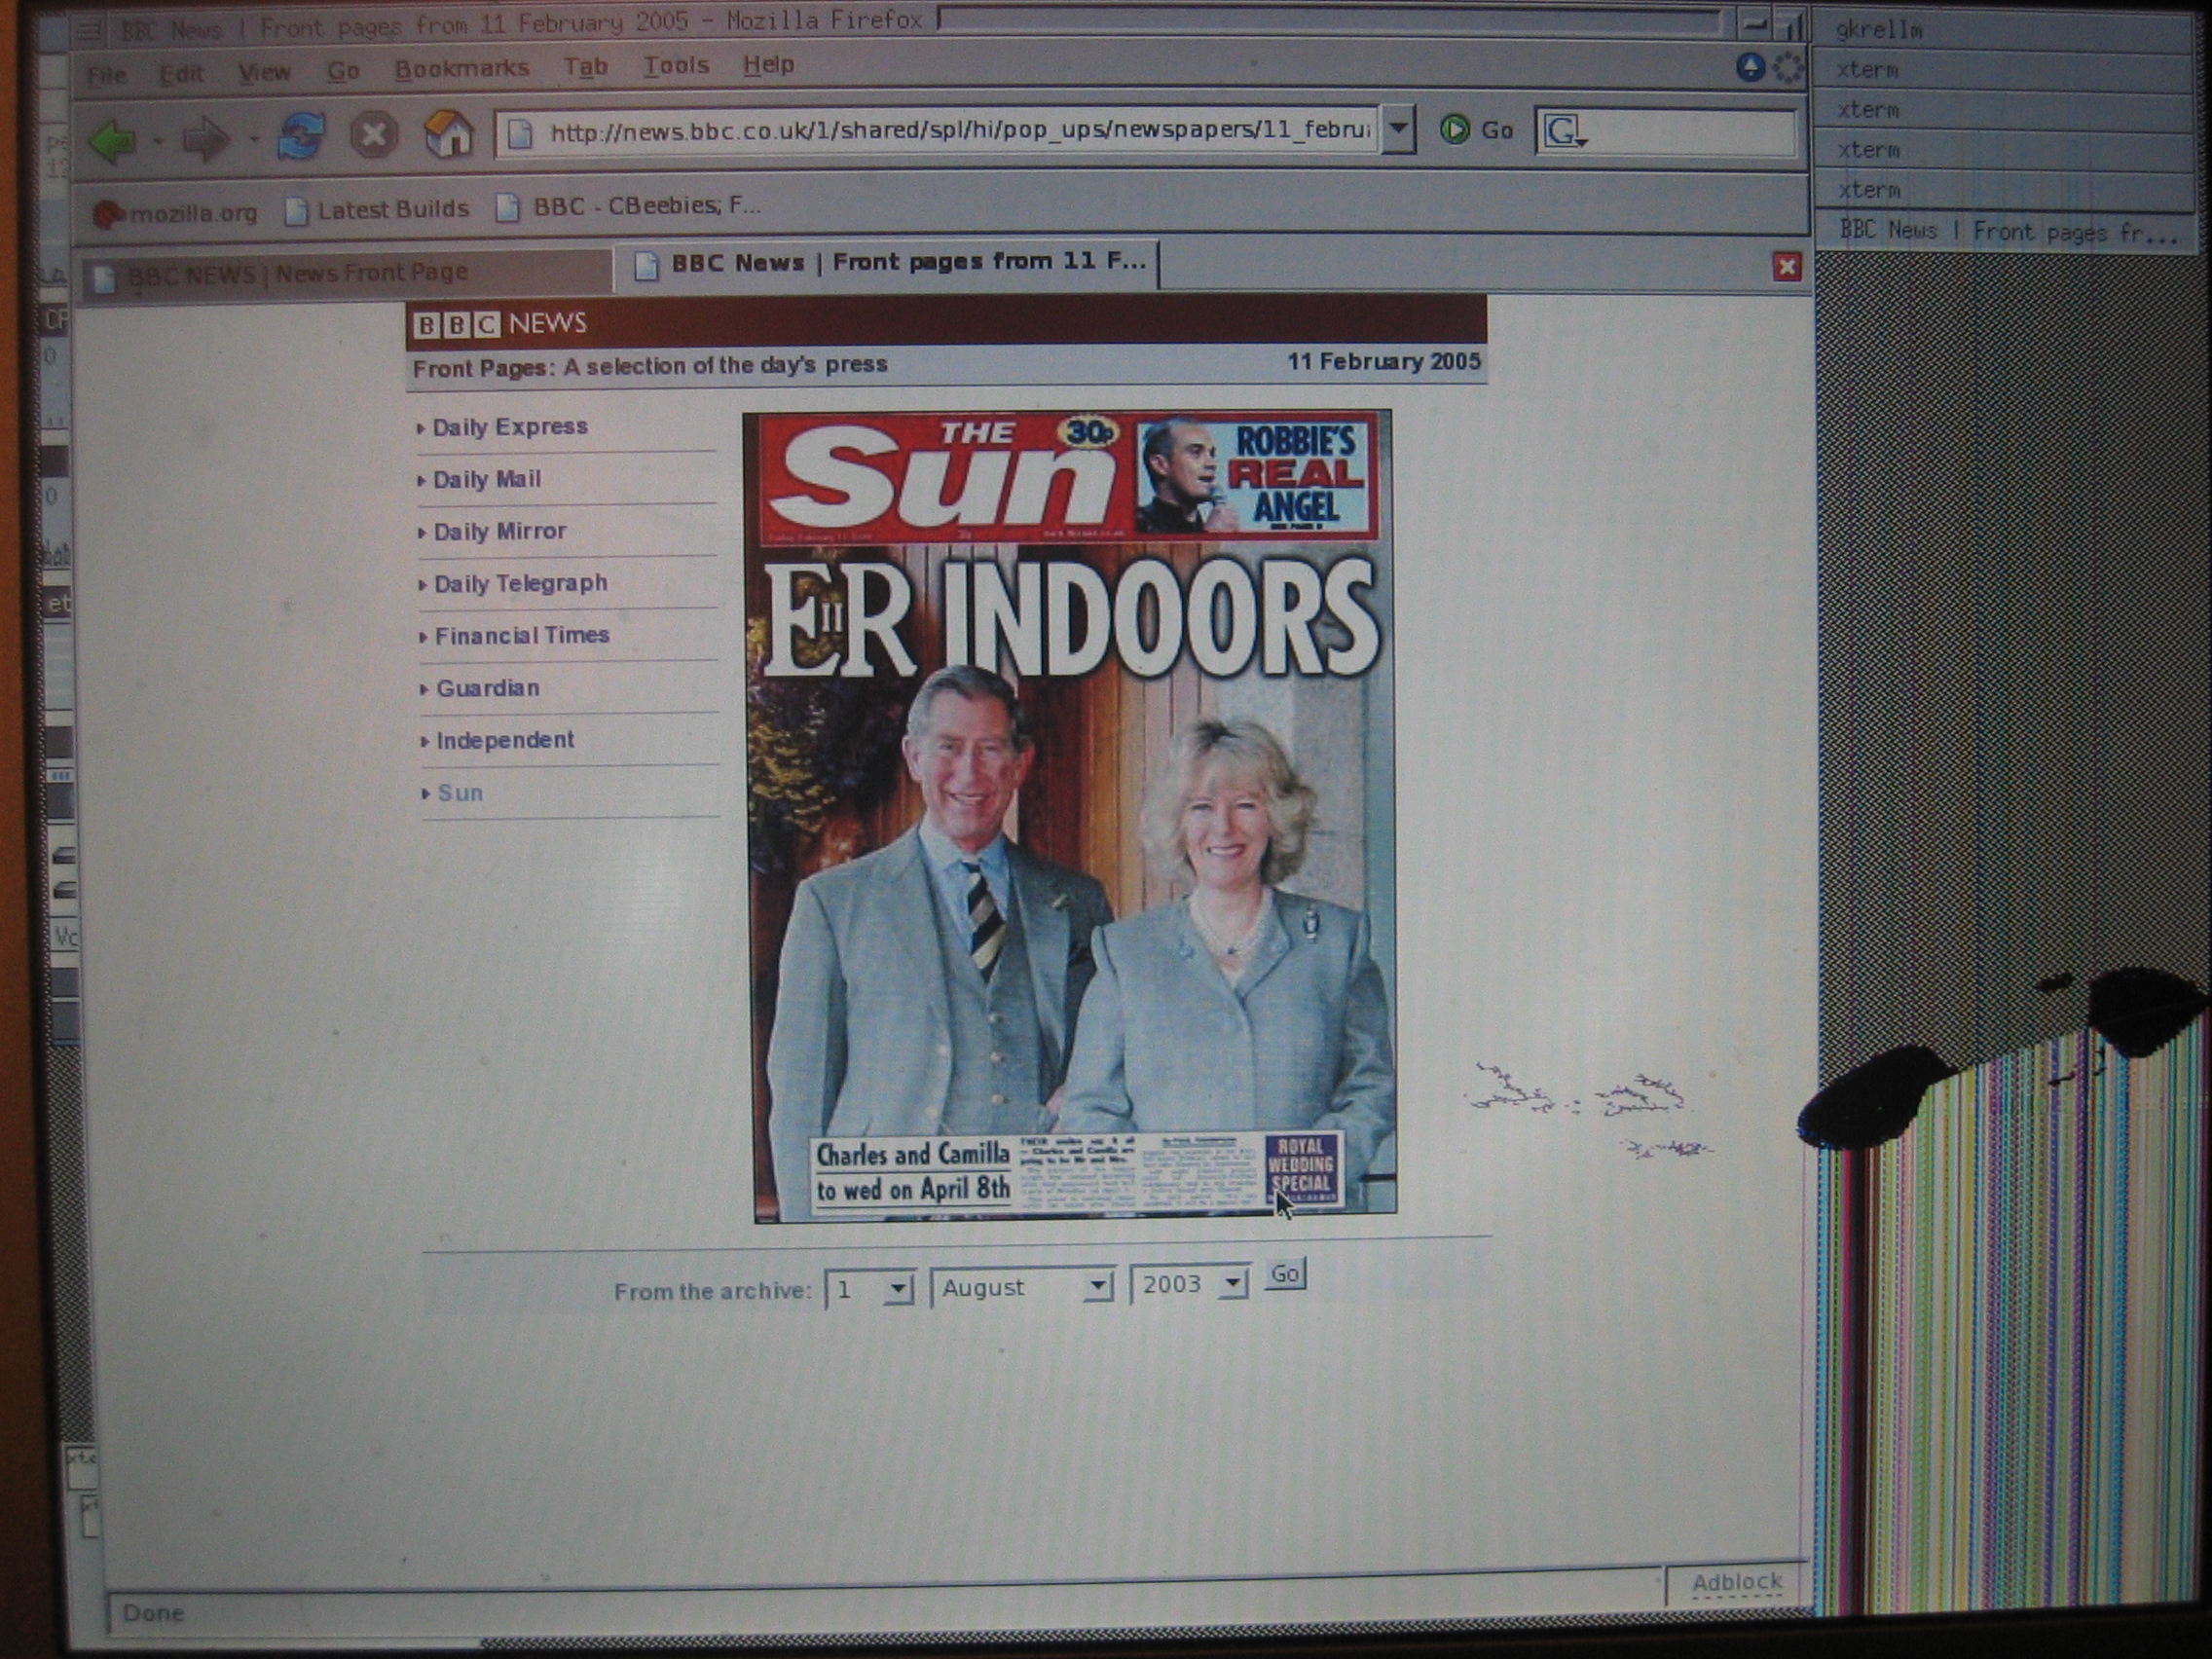Open mozilla.org bookmark
The width and height of the screenshot is (2212, 1659).
pyautogui.click(x=176, y=213)
